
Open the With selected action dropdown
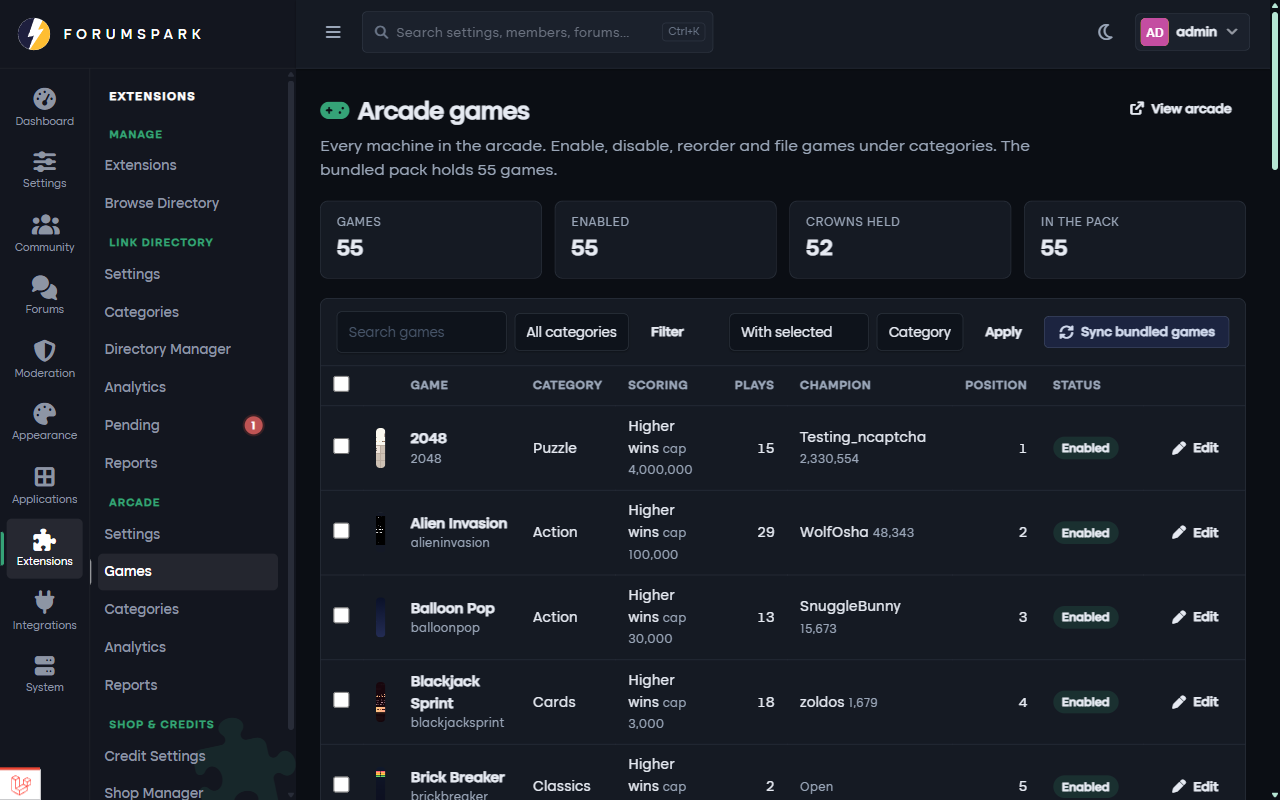pos(798,332)
